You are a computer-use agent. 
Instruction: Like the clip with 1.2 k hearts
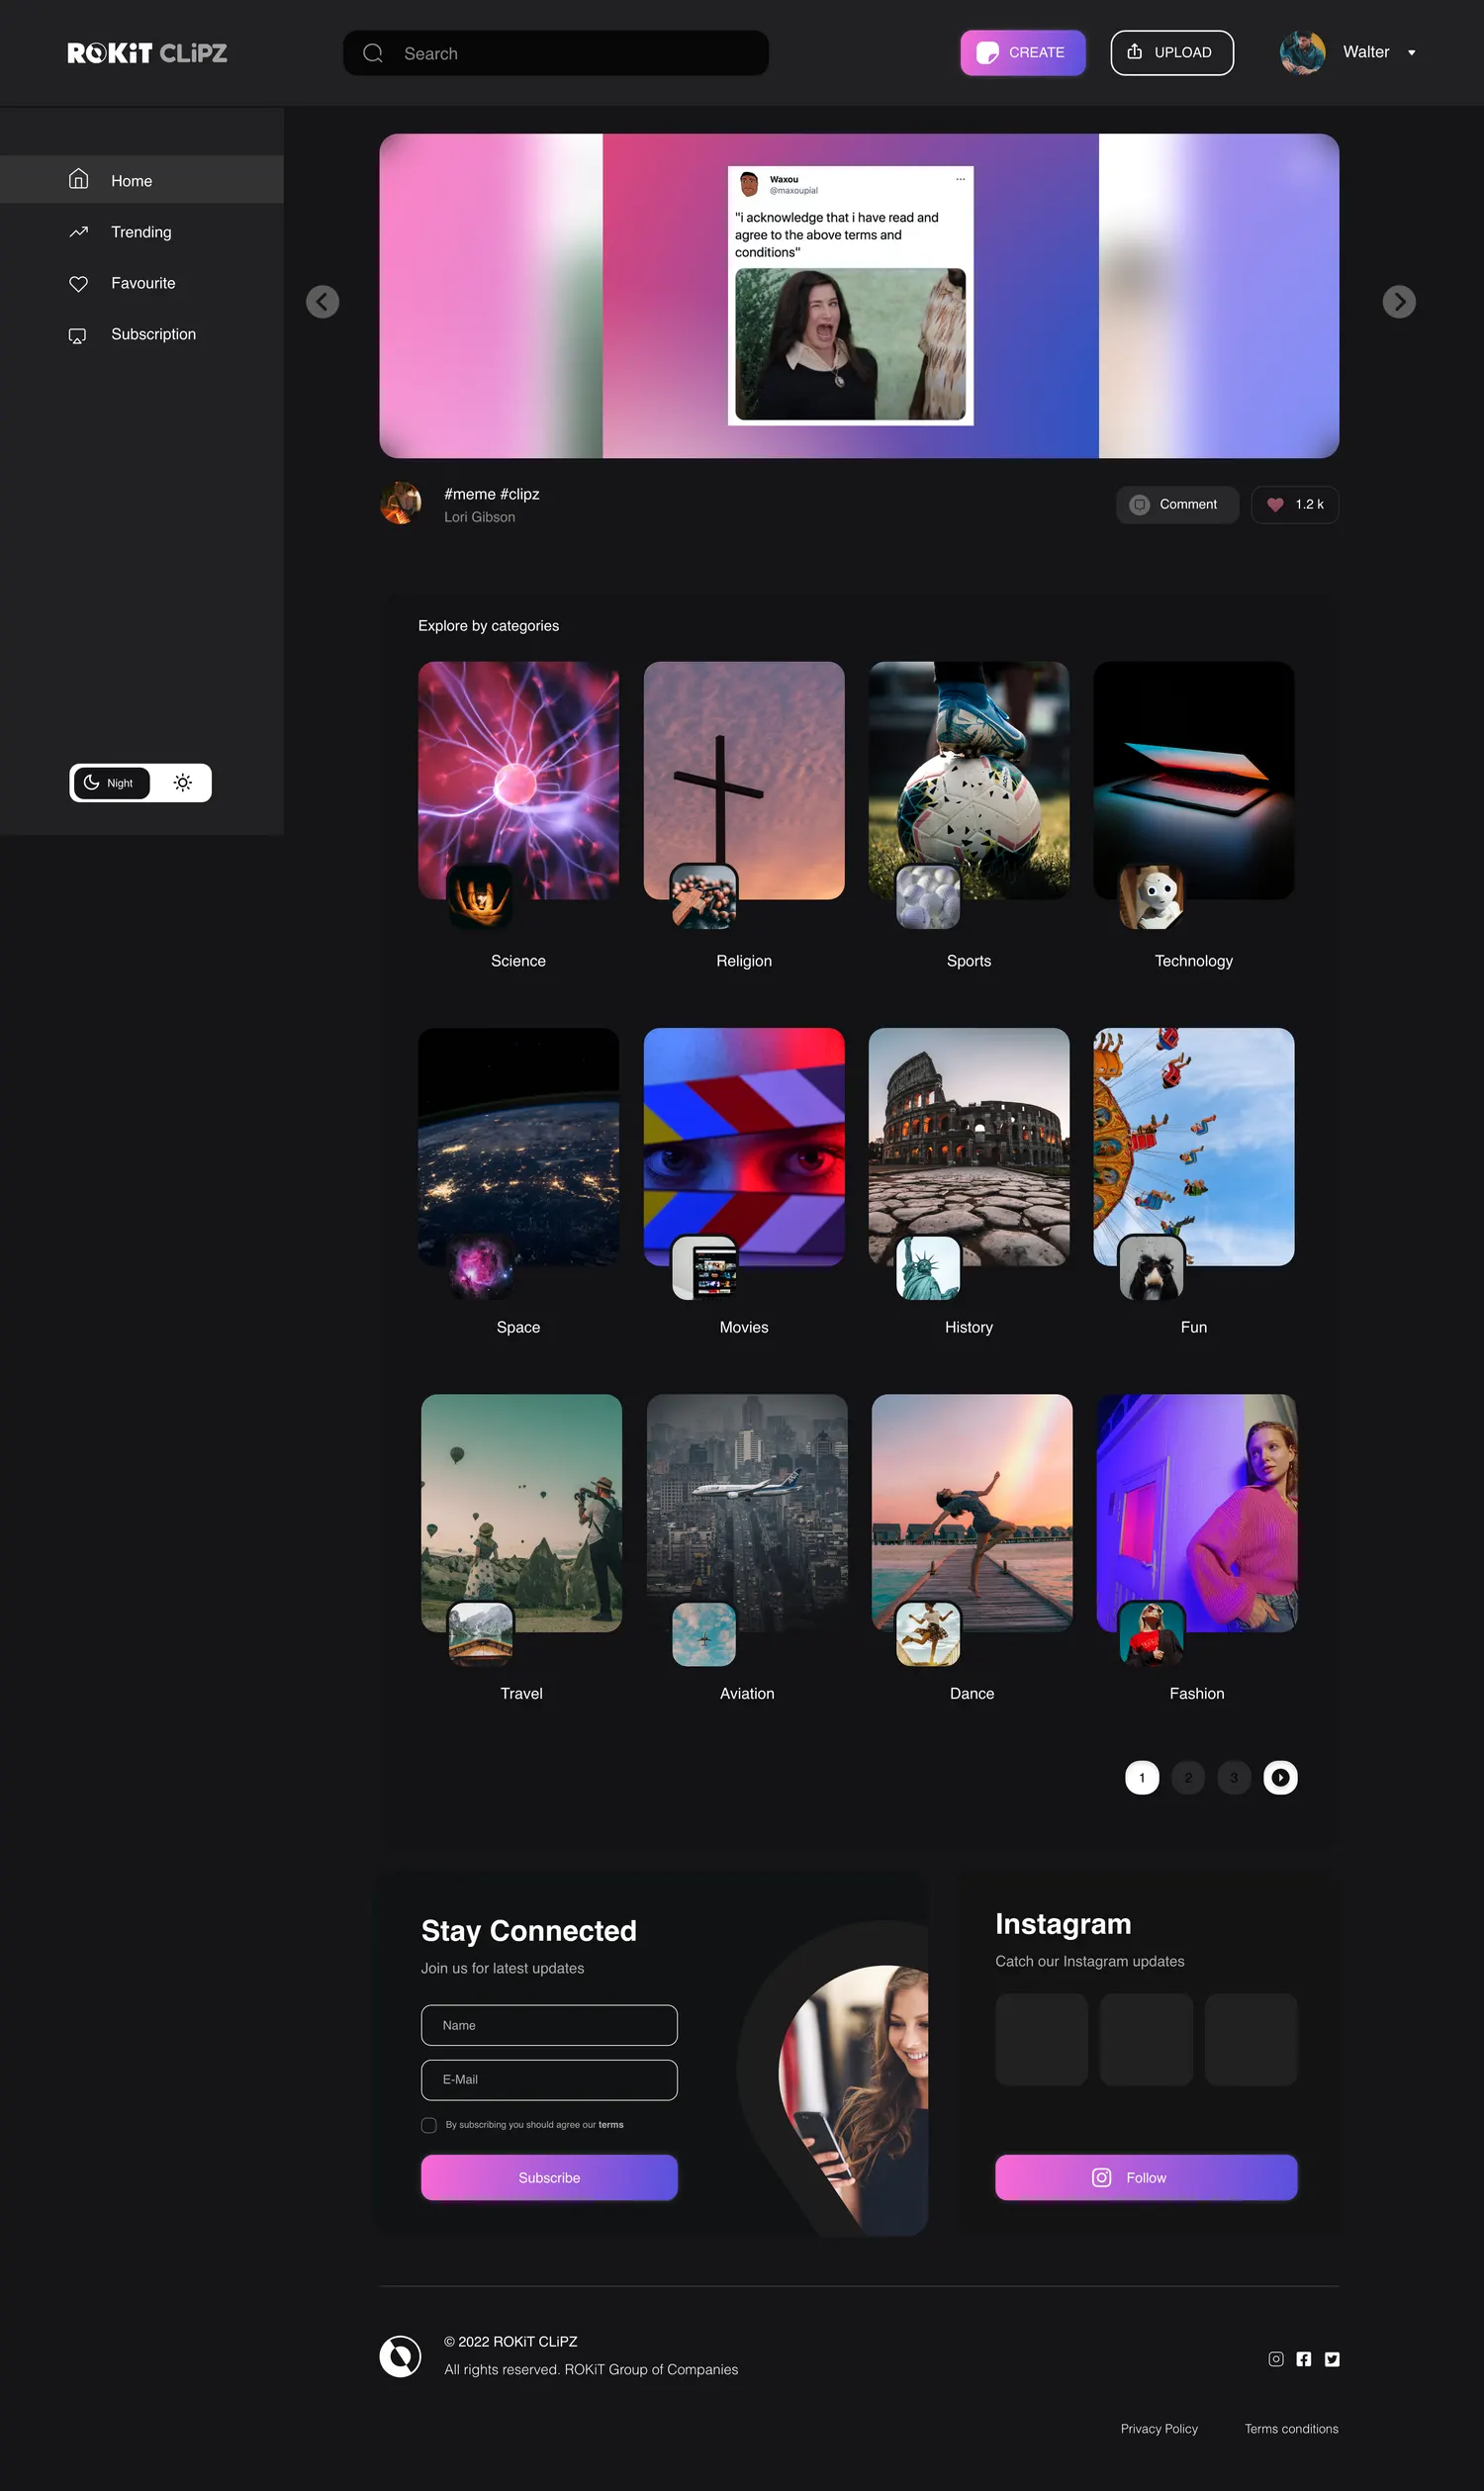[x=1295, y=505]
